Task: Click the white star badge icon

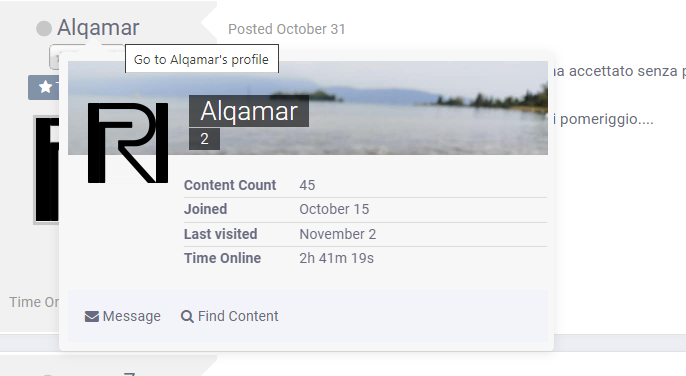Action: [x=46, y=87]
